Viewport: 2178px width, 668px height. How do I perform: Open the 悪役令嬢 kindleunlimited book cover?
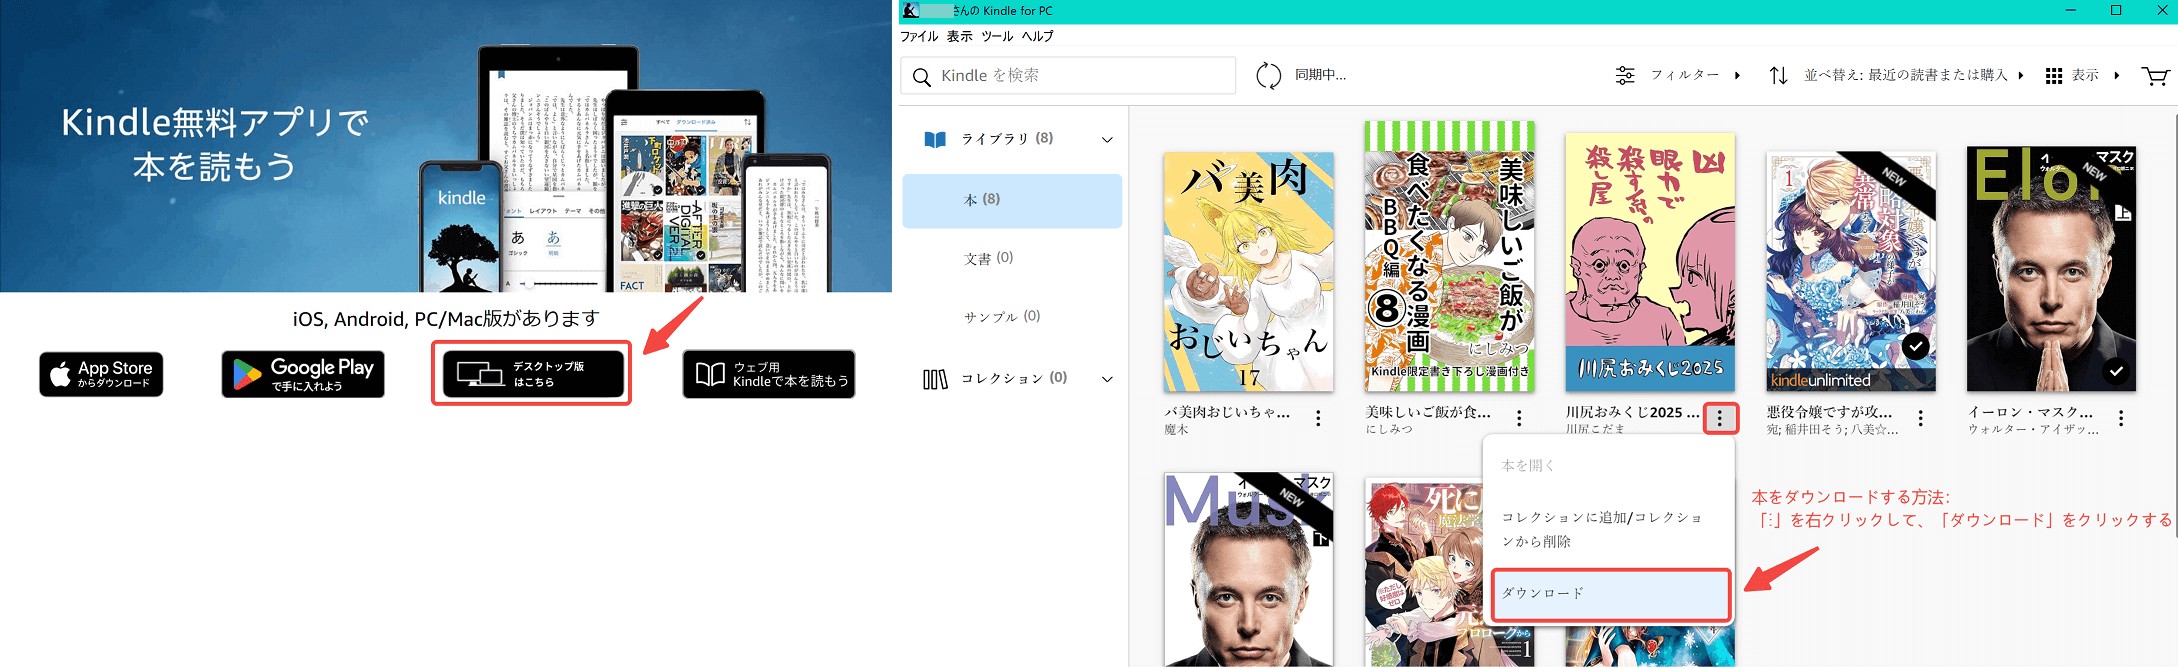1851,271
